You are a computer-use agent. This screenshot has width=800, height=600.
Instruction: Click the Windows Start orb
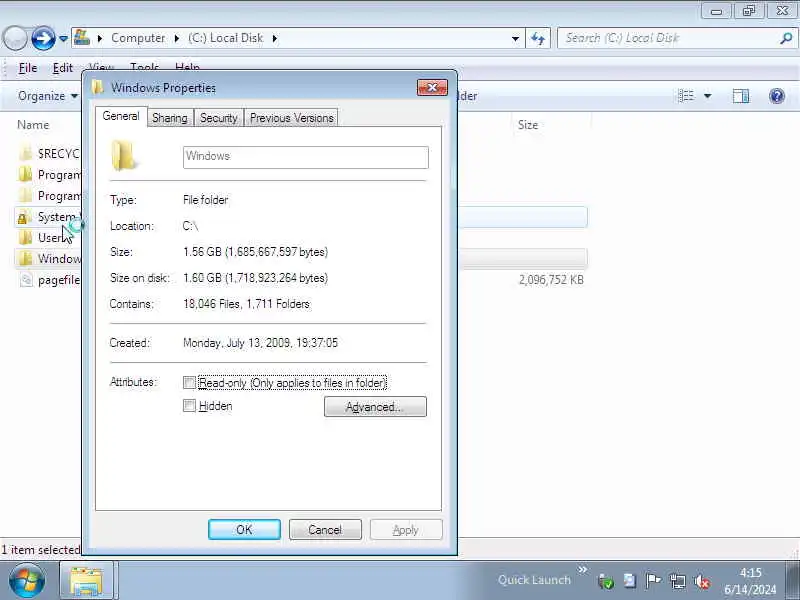point(27,581)
